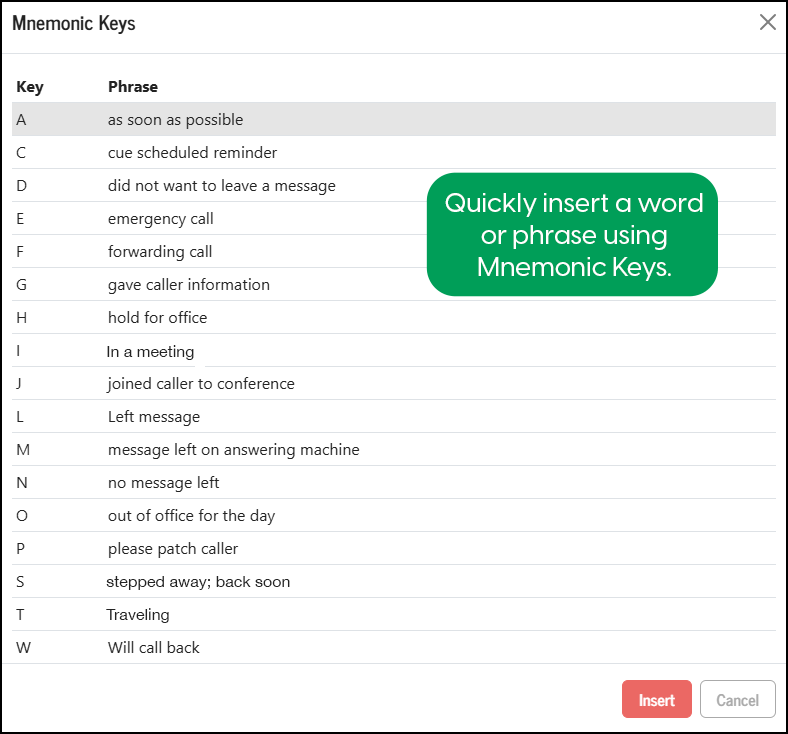The width and height of the screenshot is (788, 734).
Task: Choose the 'hold for office' row
Action: 158,318
